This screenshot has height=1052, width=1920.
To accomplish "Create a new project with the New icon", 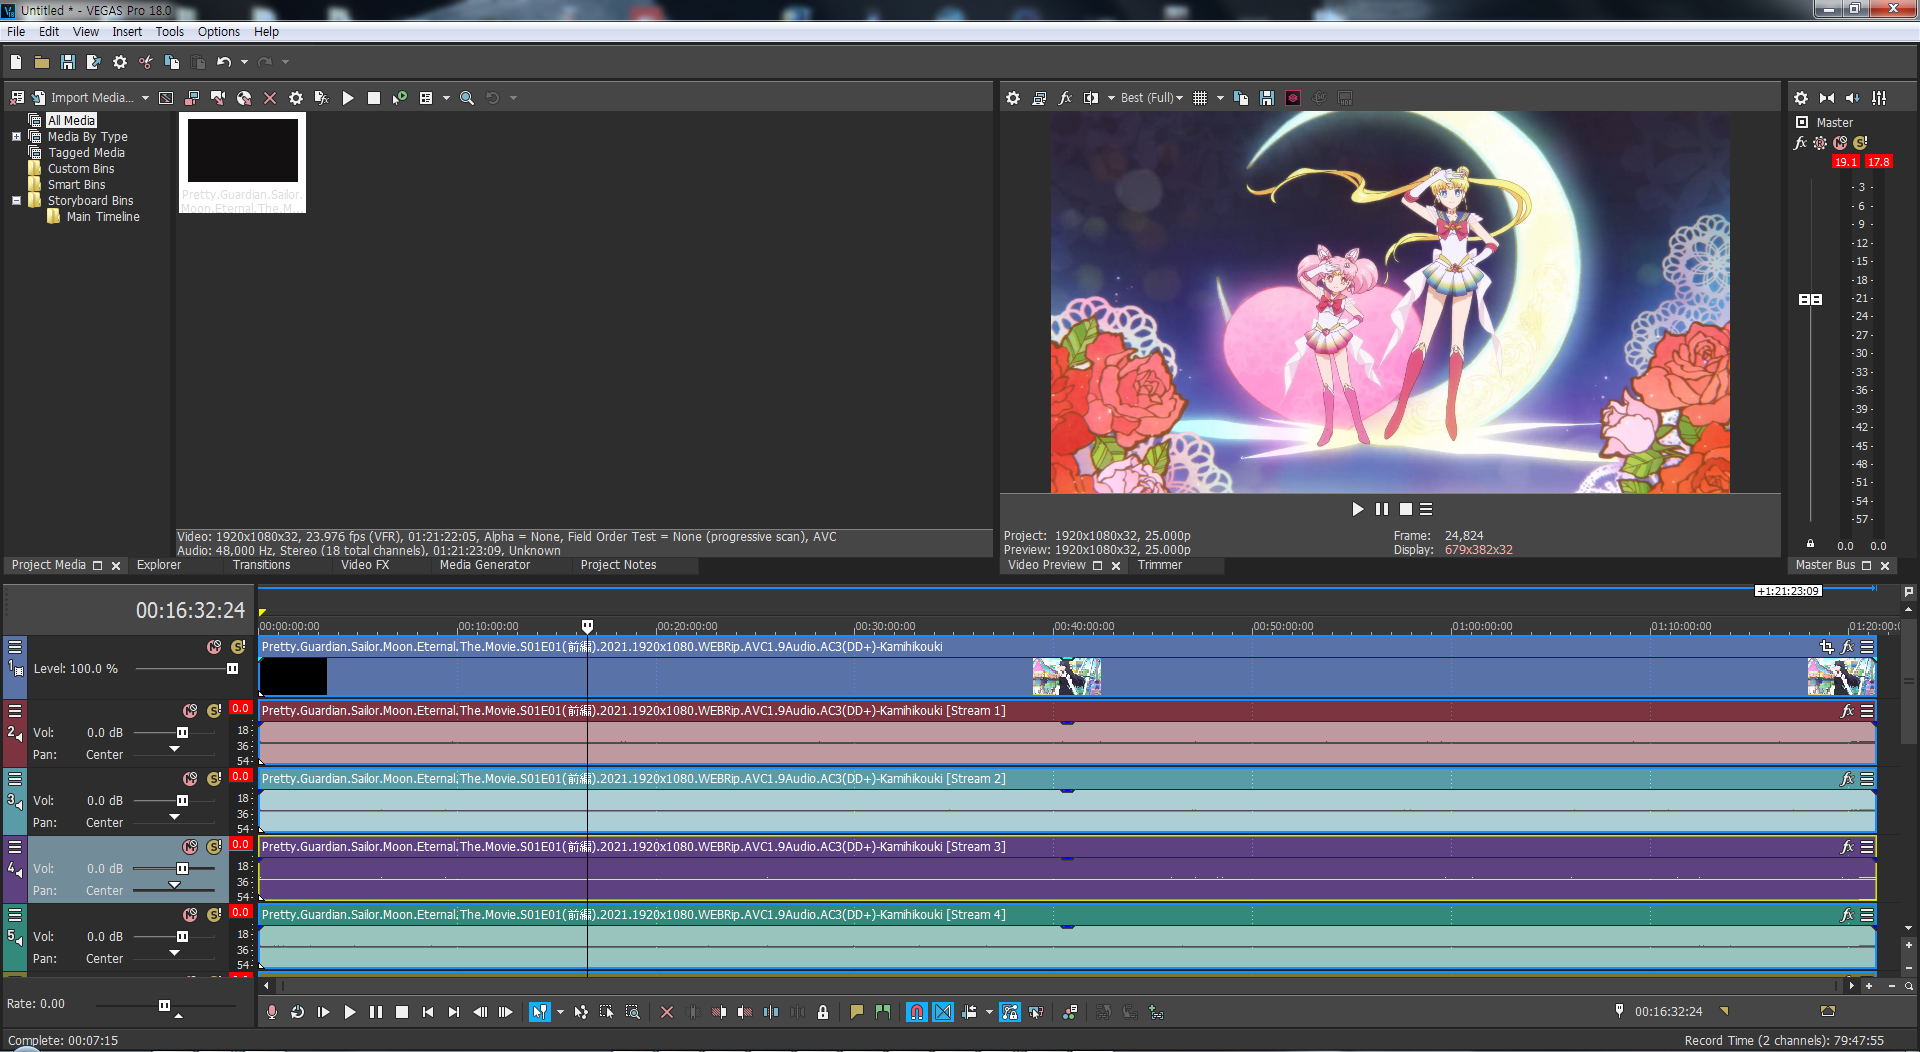I will [16, 62].
